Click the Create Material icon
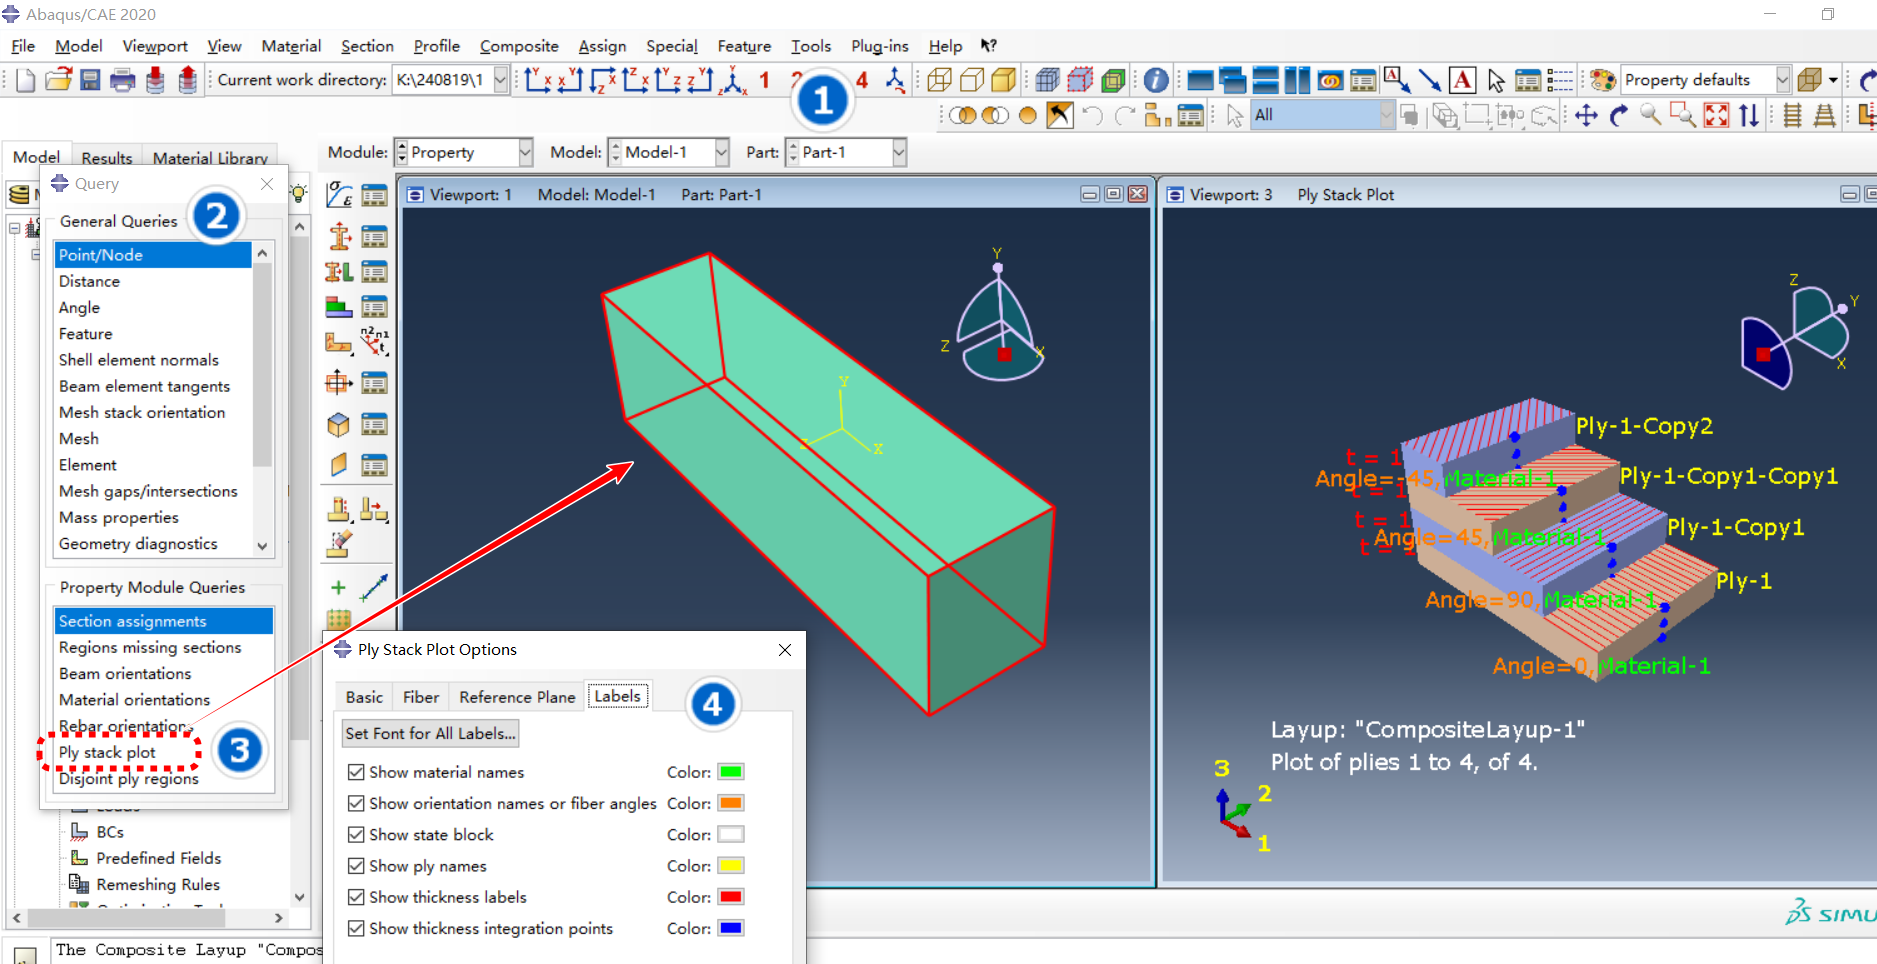Viewport: 1877px width, 964px height. [x=339, y=195]
